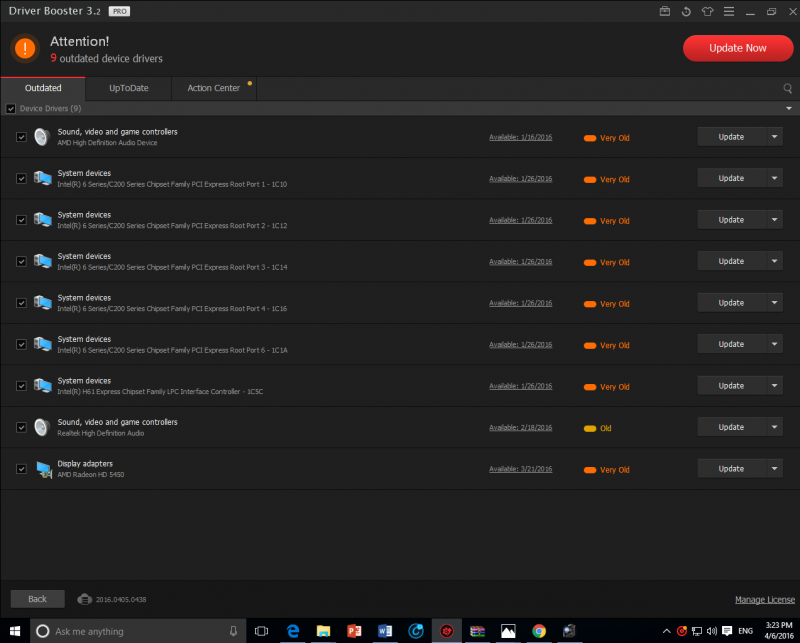
Task: Uncheck the PCI Express Root Port 6 checkbox
Action: [x=21, y=344]
